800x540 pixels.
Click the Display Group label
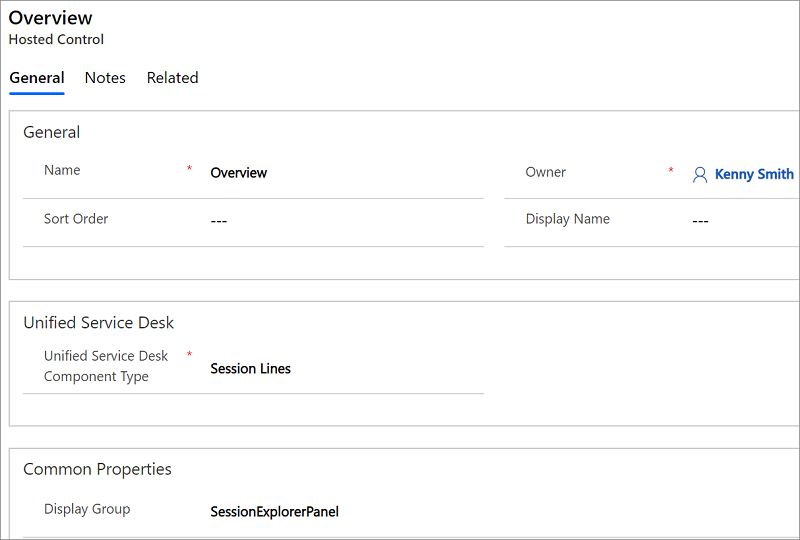pos(87,509)
